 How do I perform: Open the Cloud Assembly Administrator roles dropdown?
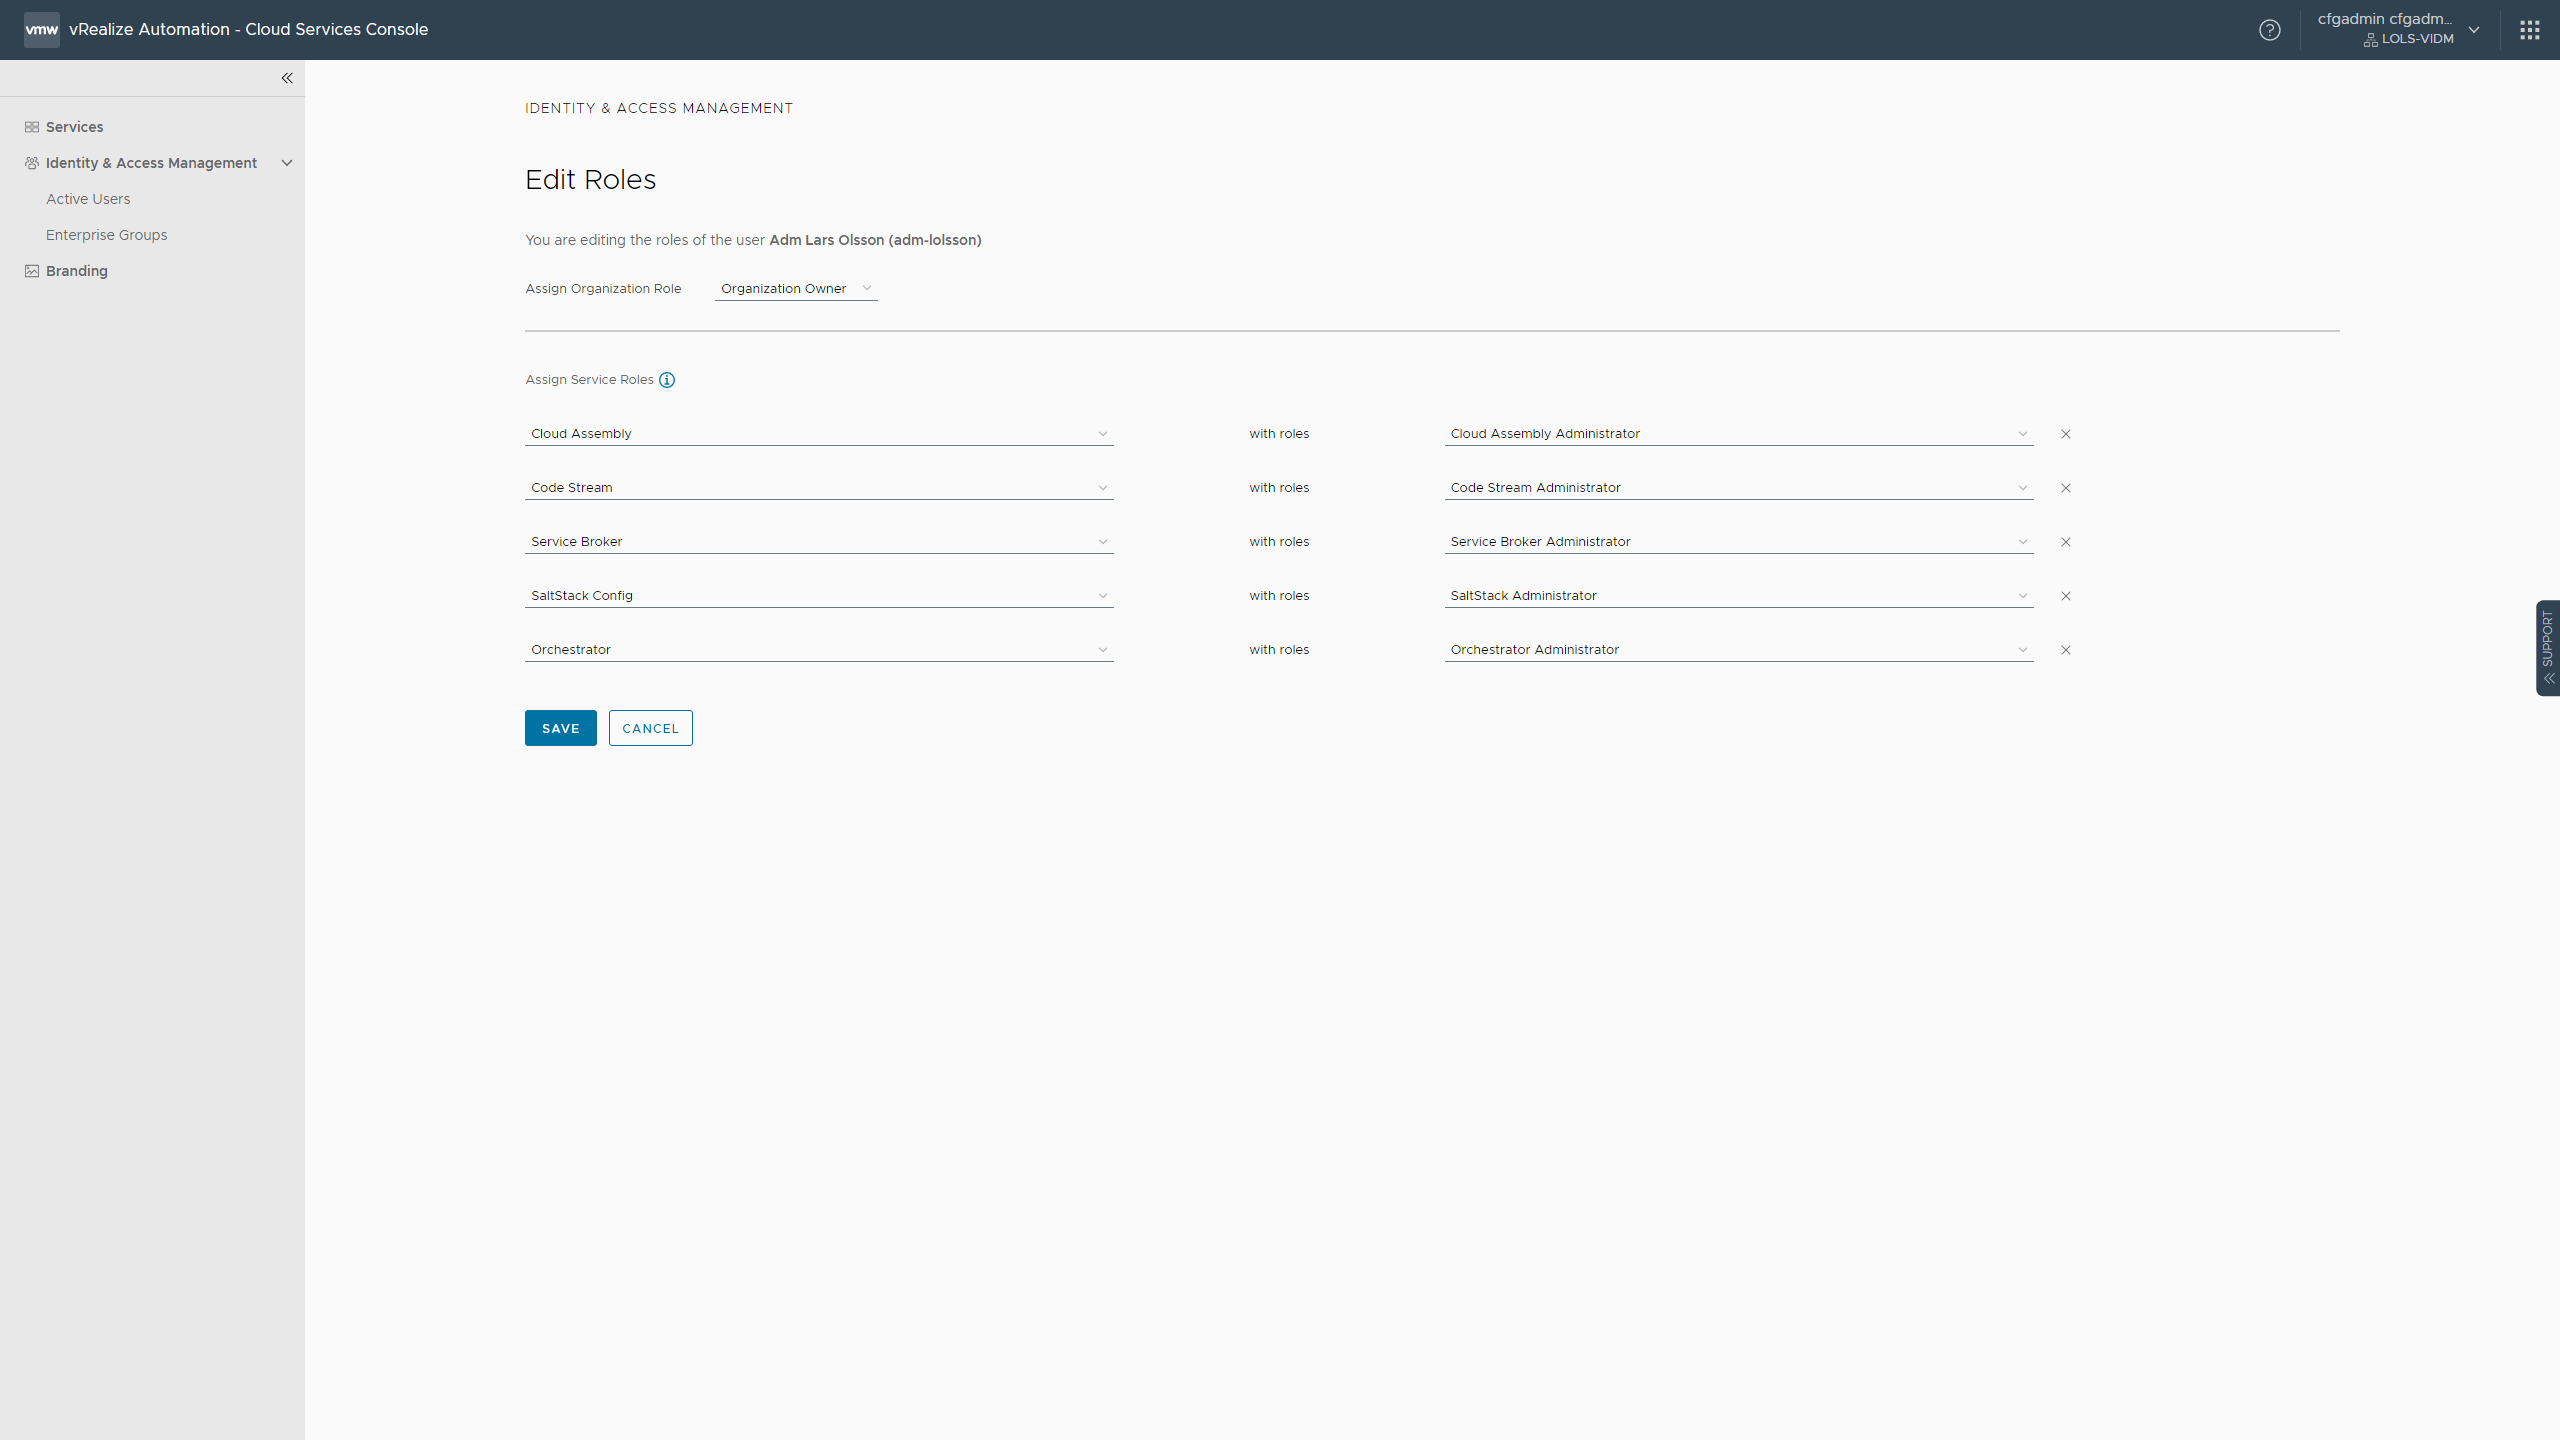coord(1739,434)
